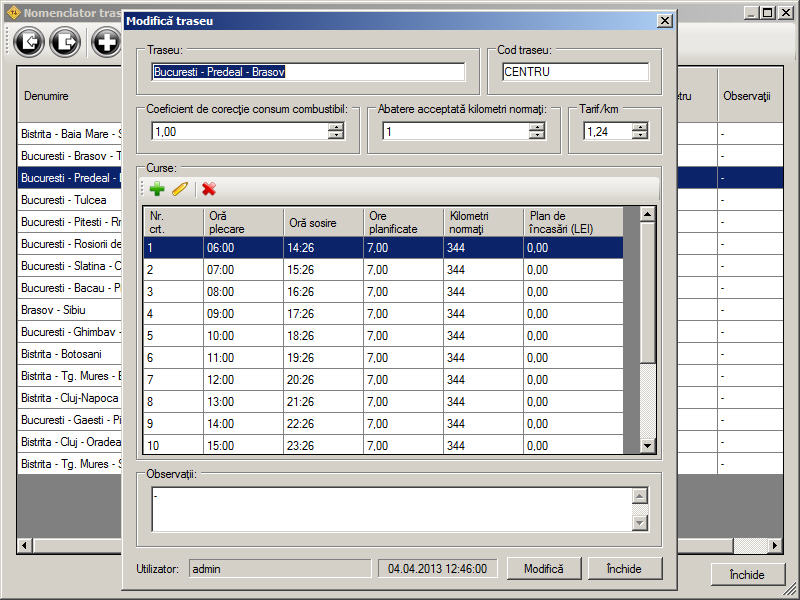The height and width of the screenshot is (600, 800).
Task: Click the Oră sosire column header
Action: [323, 222]
